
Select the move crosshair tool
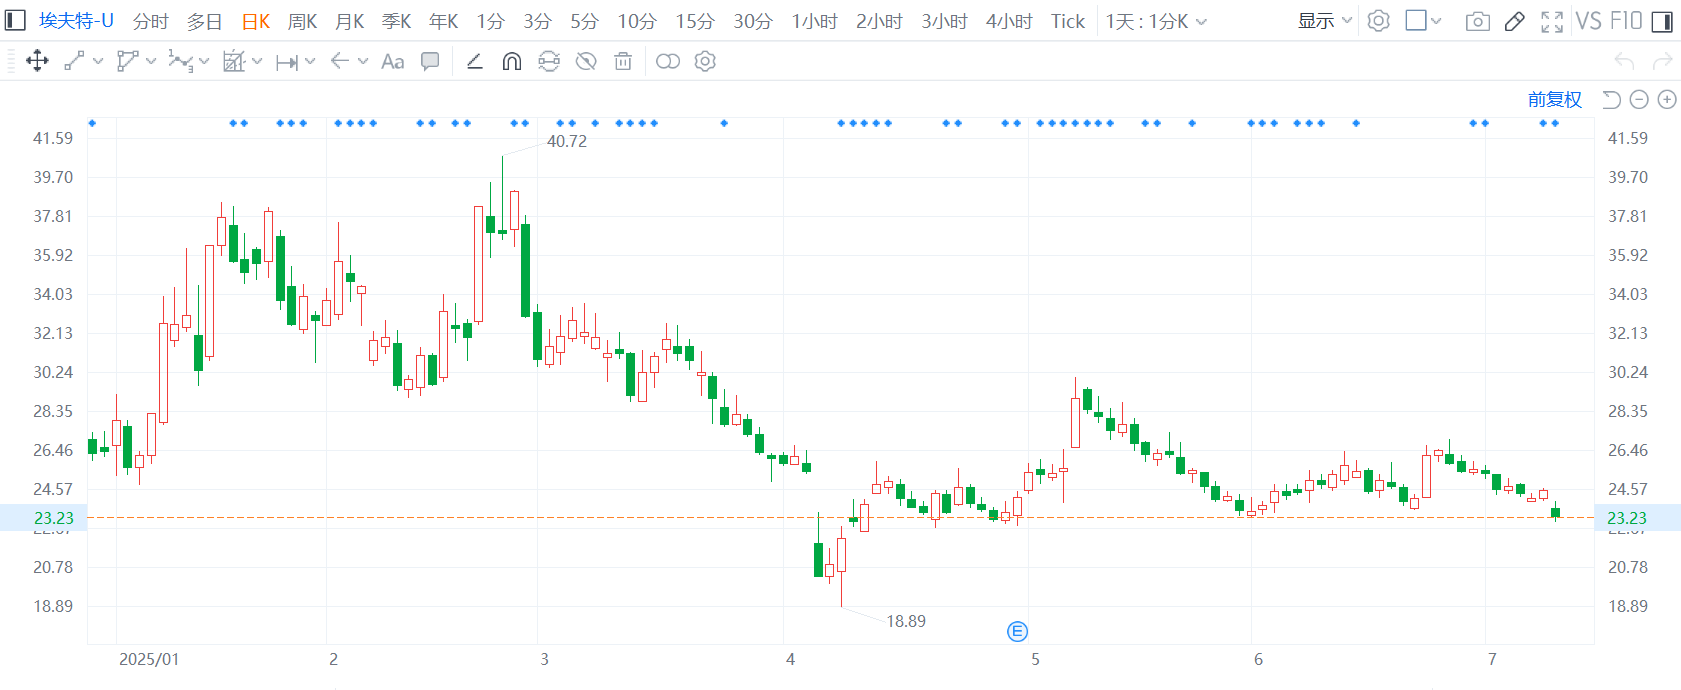tap(37, 62)
